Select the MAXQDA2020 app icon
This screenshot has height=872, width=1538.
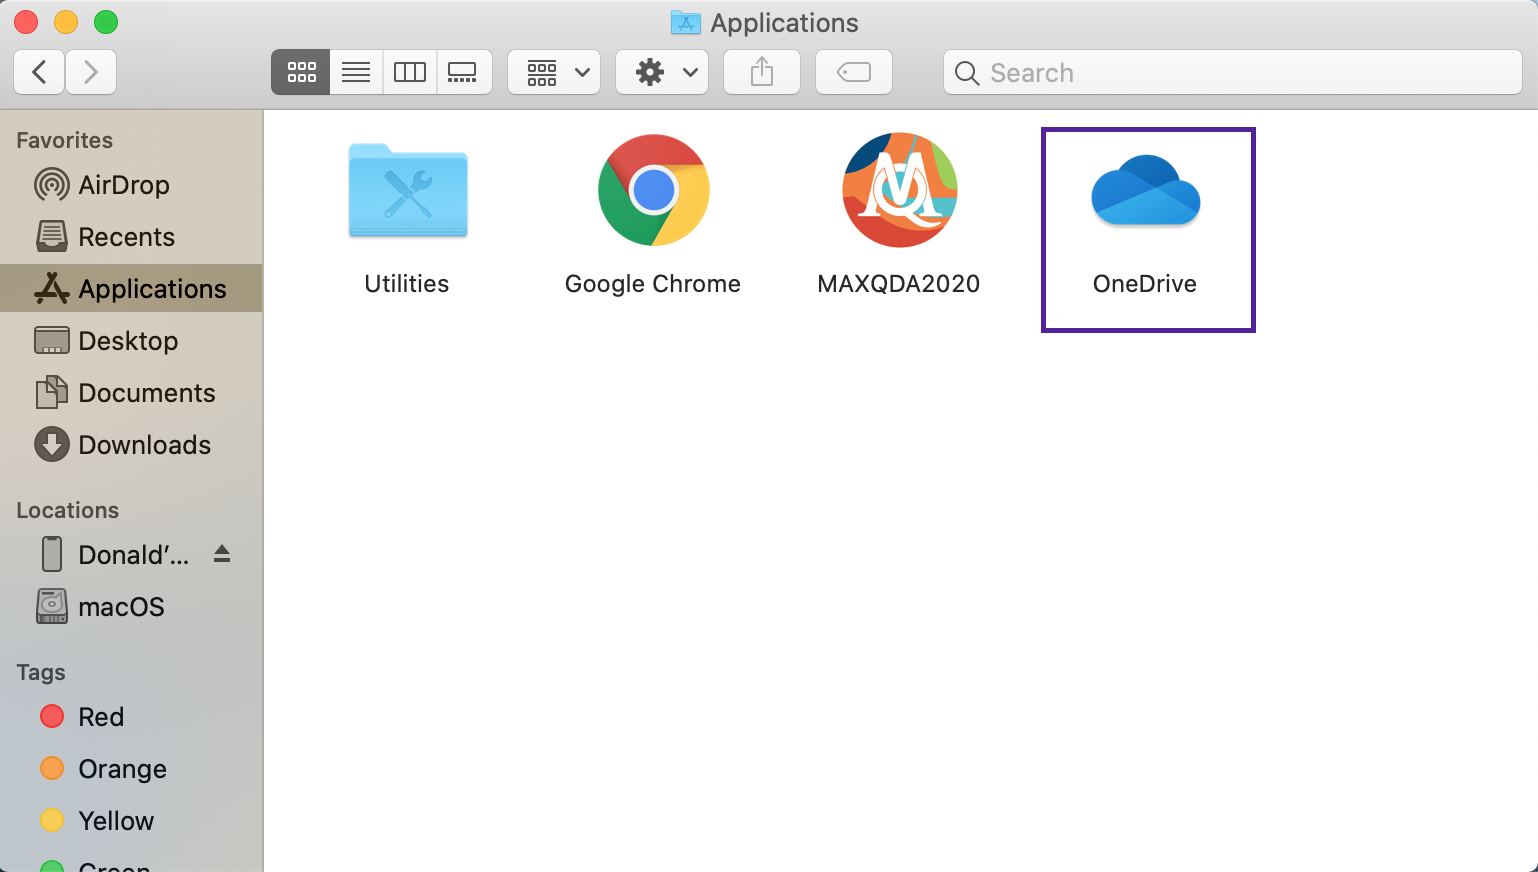click(x=900, y=190)
